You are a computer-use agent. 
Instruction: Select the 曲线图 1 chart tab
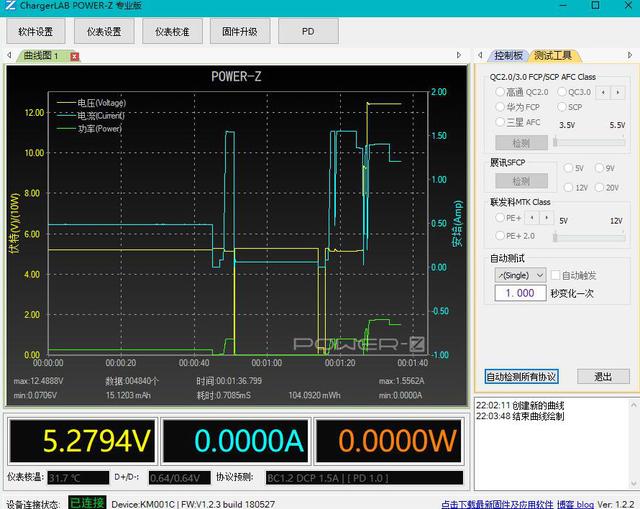pyautogui.click(x=41, y=56)
